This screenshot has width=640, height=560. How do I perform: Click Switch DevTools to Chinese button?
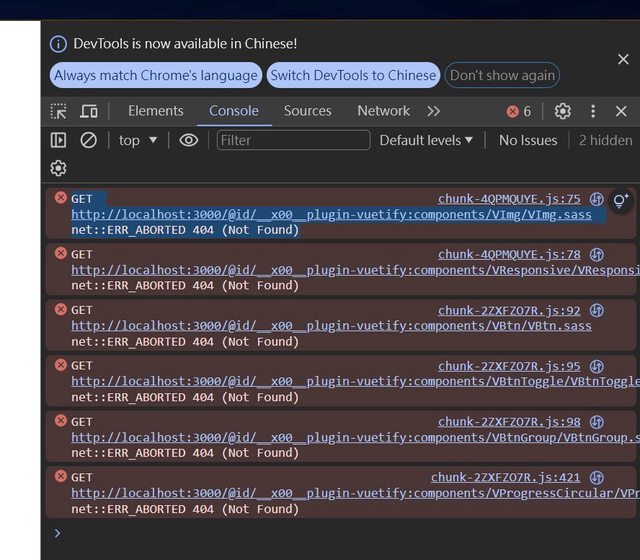point(353,75)
